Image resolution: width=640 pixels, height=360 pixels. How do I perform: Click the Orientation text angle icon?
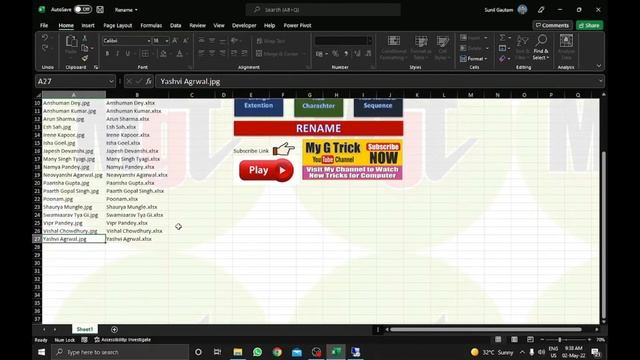[234, 40]
